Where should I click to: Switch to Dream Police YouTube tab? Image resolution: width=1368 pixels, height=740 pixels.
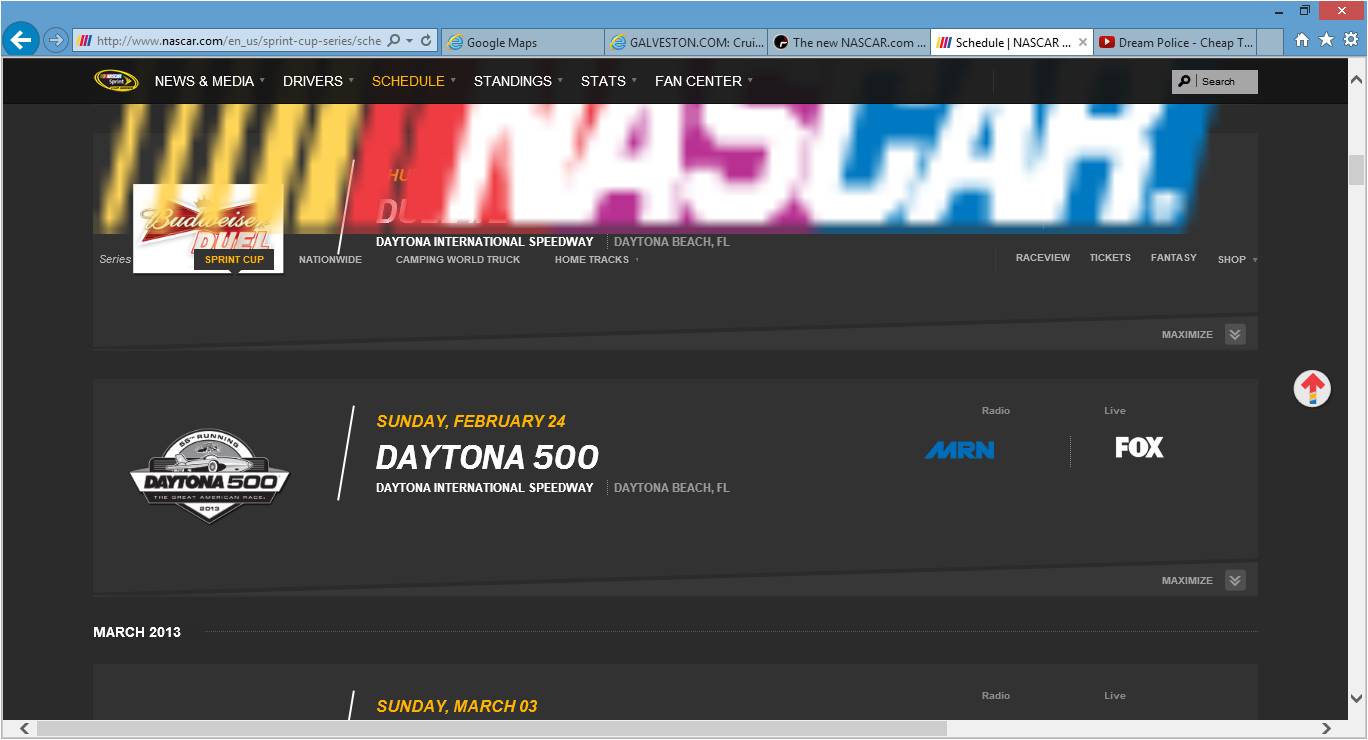(x=1174, y=42)
